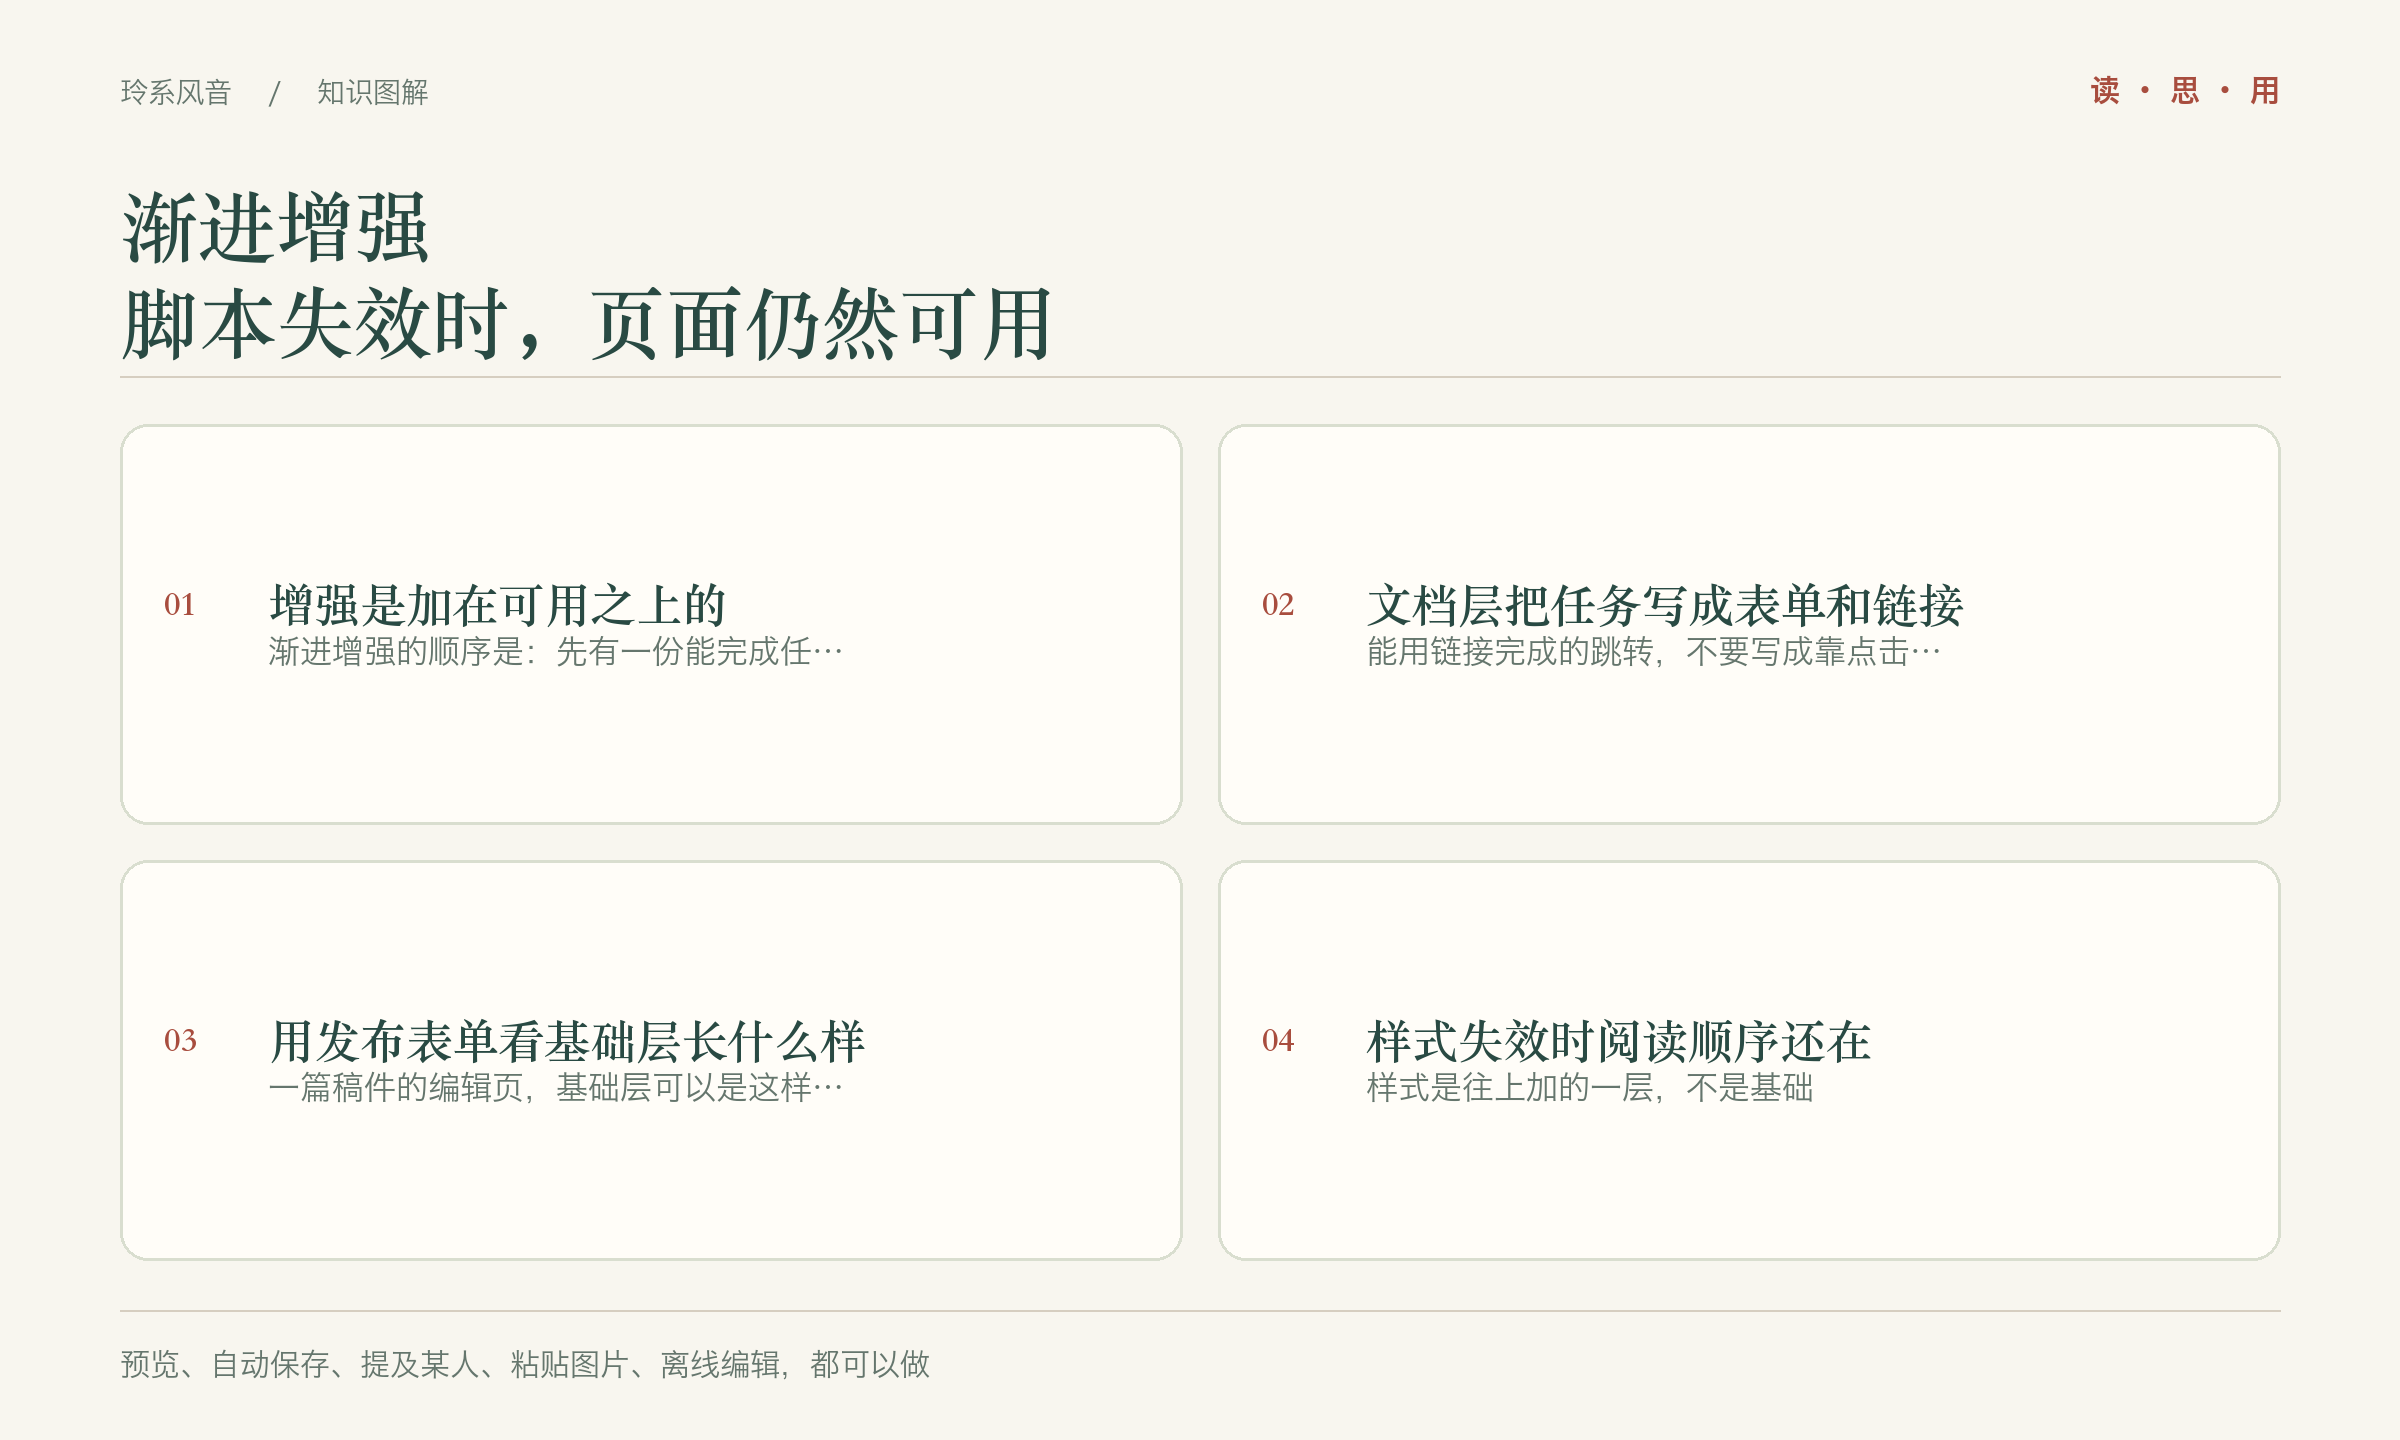Click number 04 on fourth card
This screenshot has height=1440, width=2400.
coord(1278,1040)
